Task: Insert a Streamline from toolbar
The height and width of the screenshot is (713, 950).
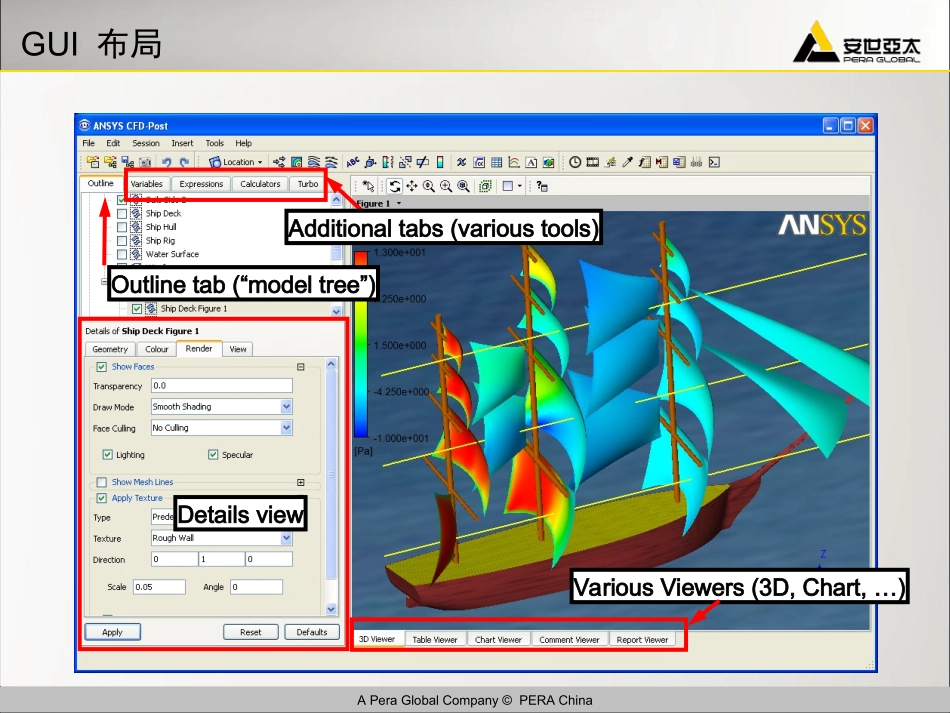Action: [314, 162]
